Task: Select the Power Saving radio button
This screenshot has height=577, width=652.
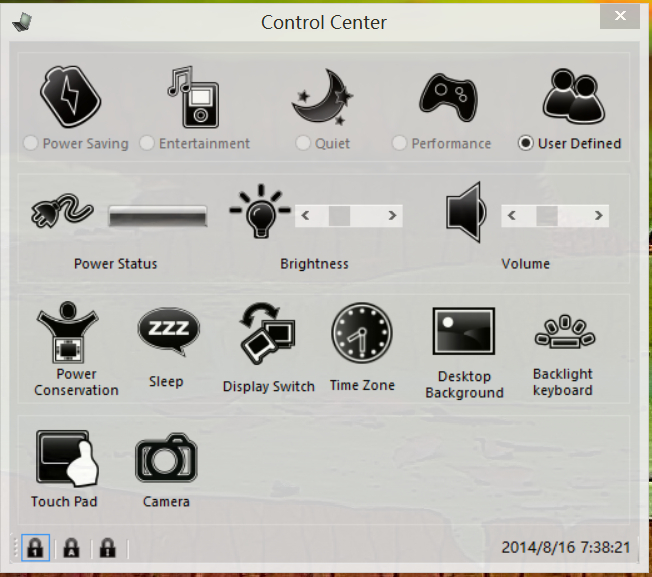Action: tap(31, 143)
